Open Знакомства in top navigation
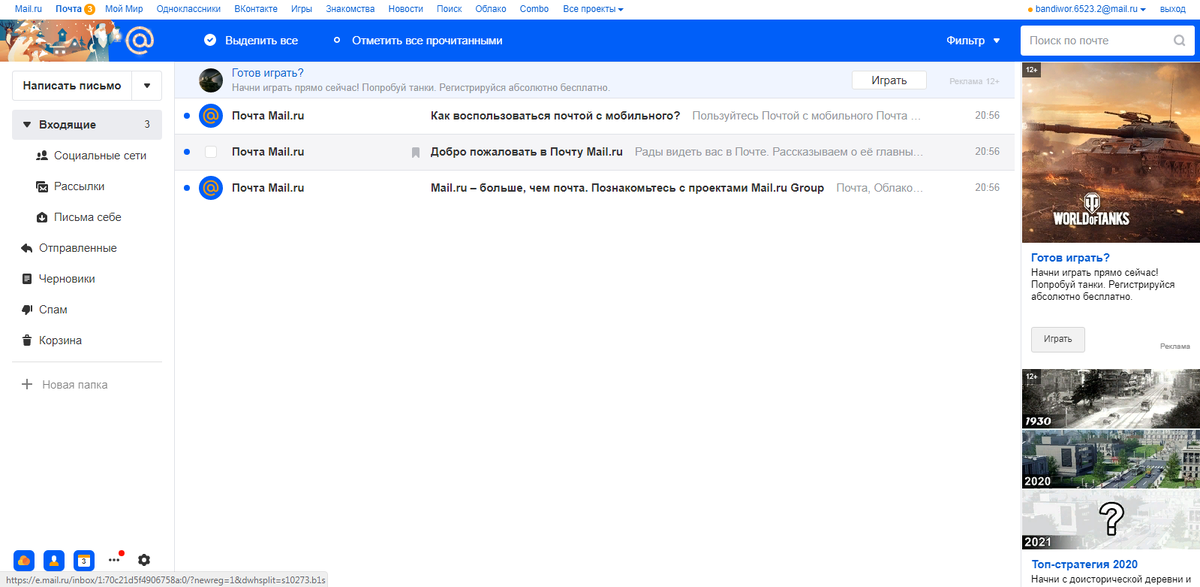The height and width of the screenshot is (587, 1200). (x=350, y=9)
